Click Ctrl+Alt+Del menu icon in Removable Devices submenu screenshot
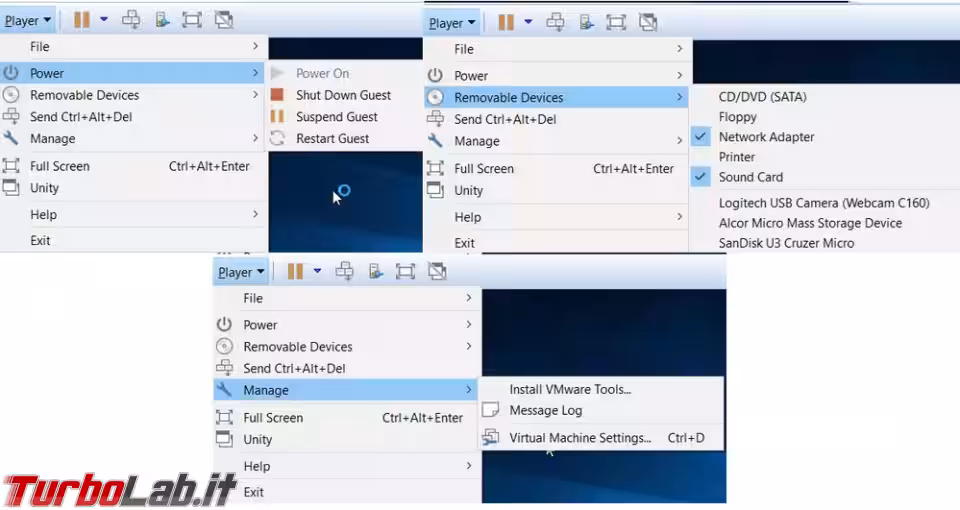This screenshot has height=510, width=960. coord(435,119)
